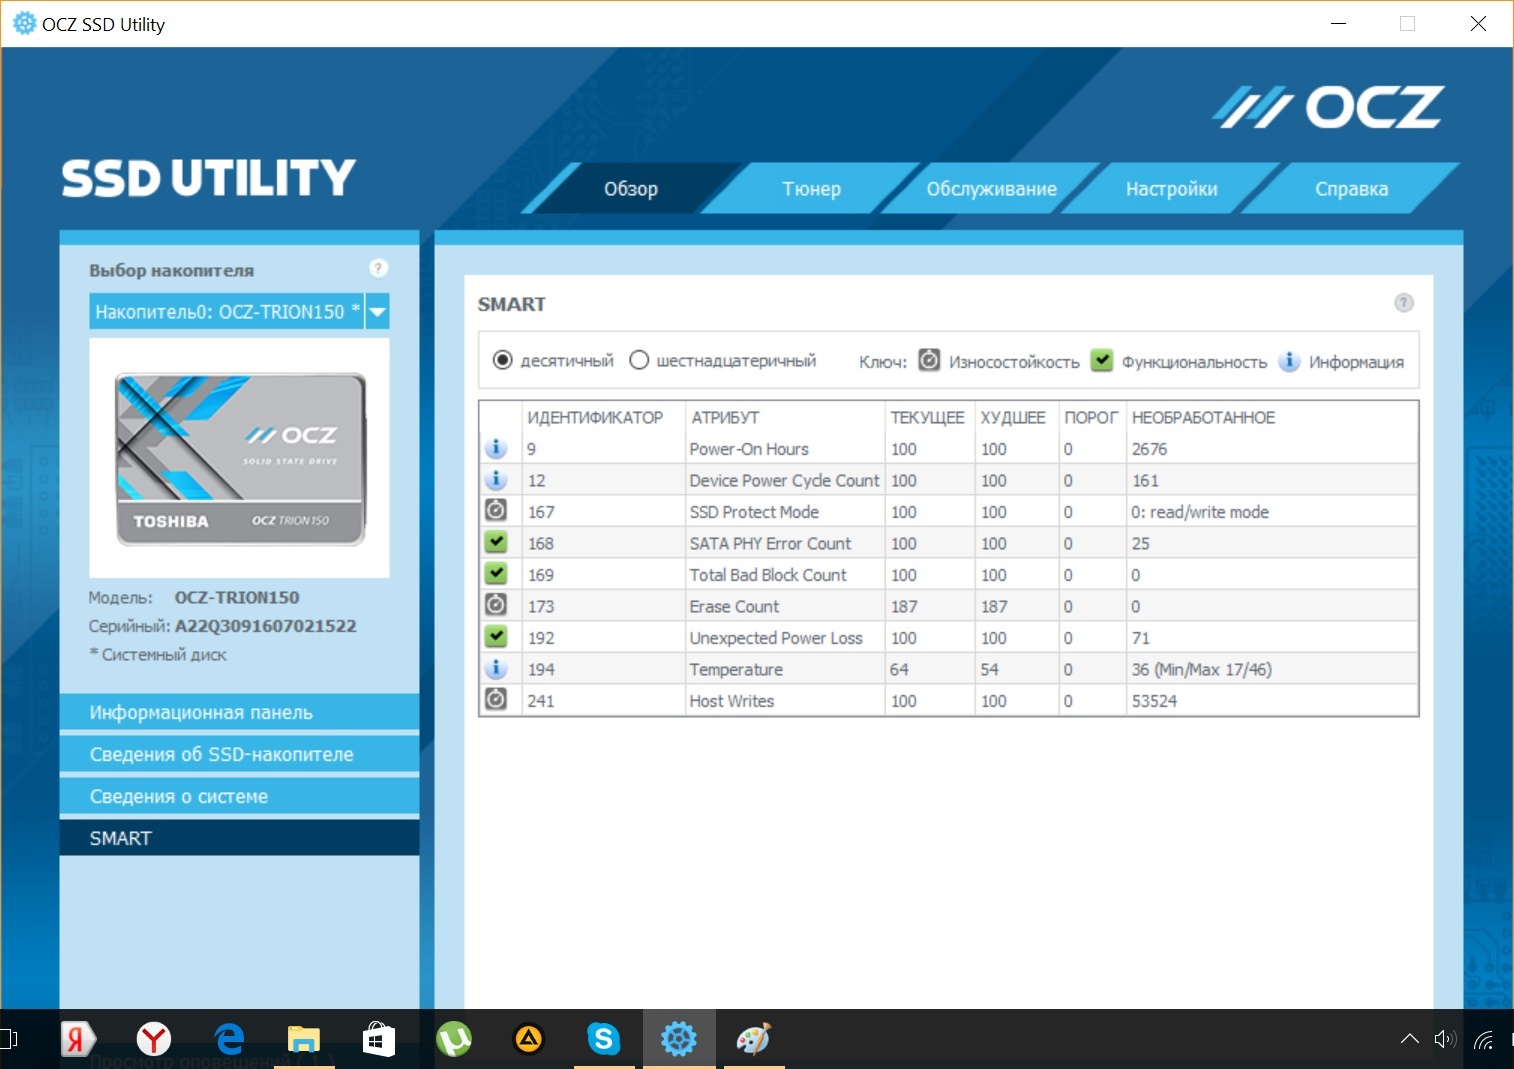Click the ХУДШЕЕ column header
1514x1069 pixels.
(x=1013, y=418)
